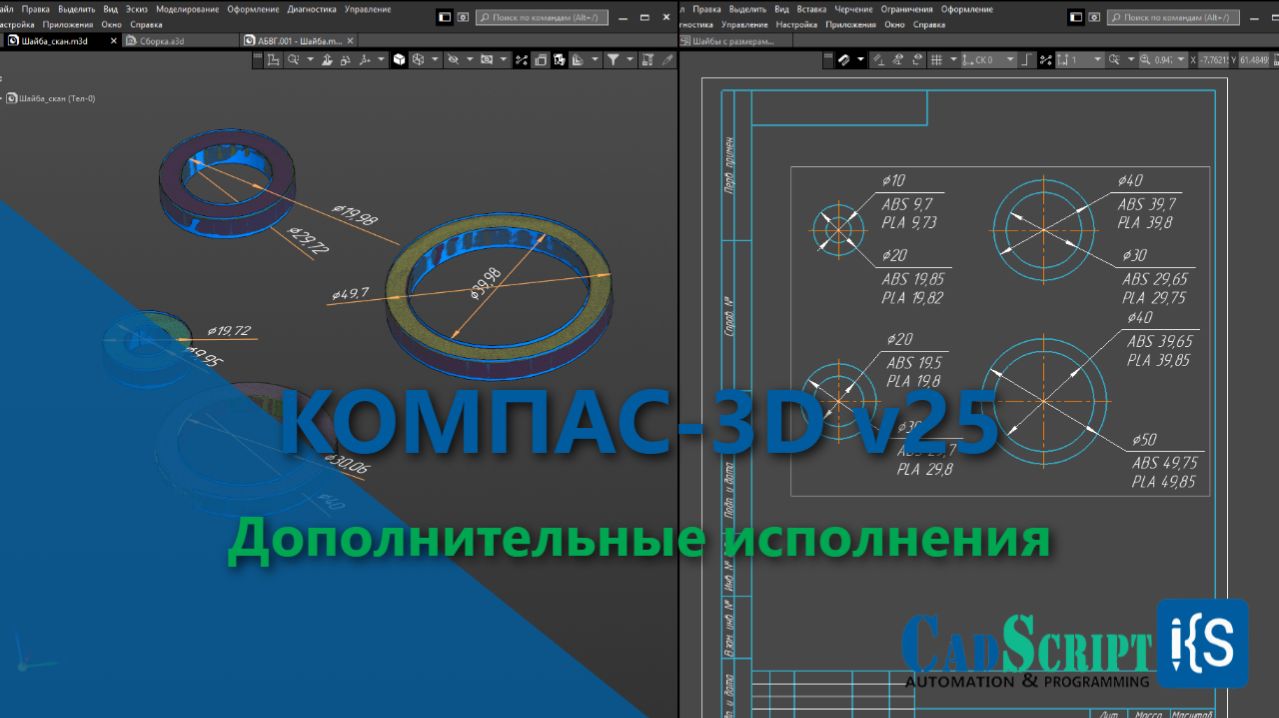Viewport: 1279px width, 718px height.
Task: Click the first of the two layer-state icons before the grid
Action: 896,60
